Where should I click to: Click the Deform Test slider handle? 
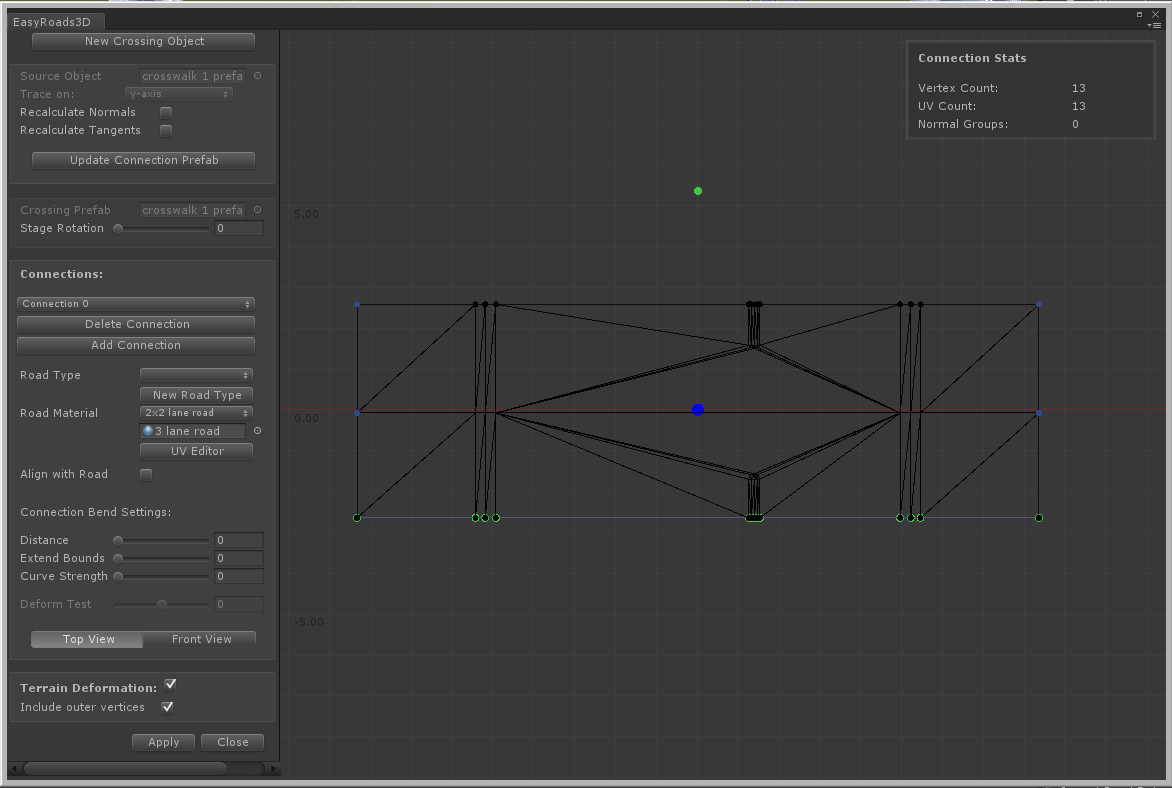point(161,604)
